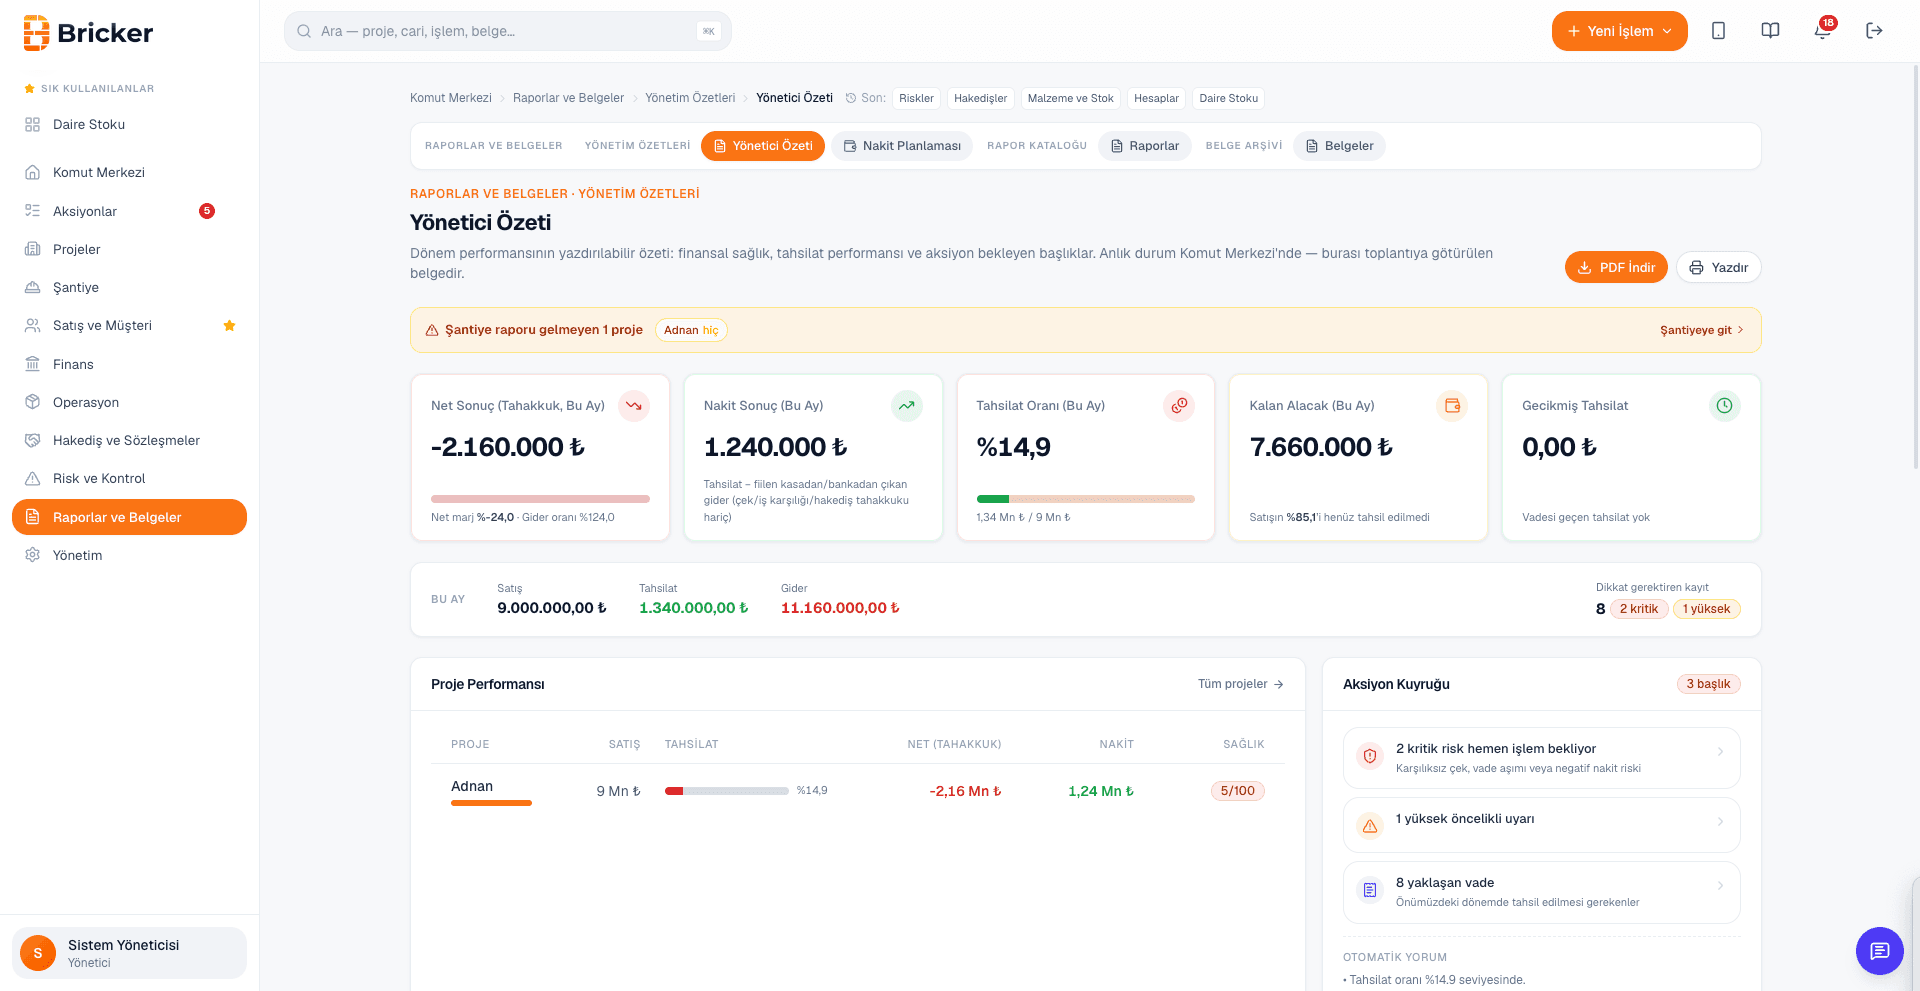Switch to Nakit Planlaması tab
Viewport: 1920px width, 991px height.
pyautogui.click(x=902, y=146)
